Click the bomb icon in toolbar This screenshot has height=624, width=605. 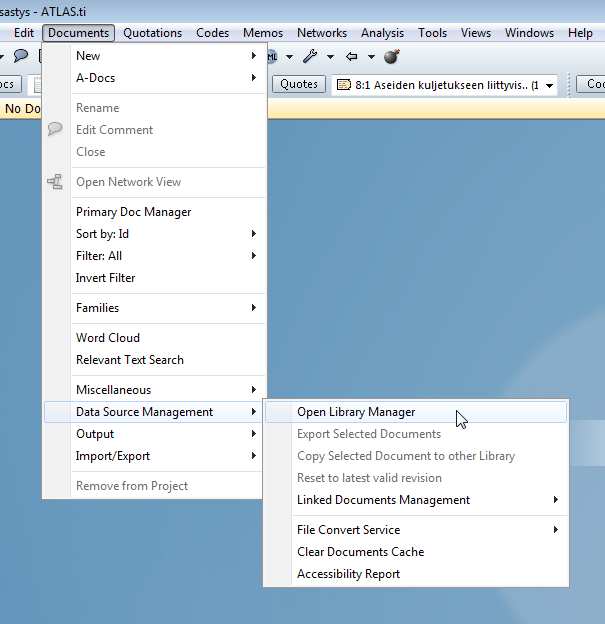click(392, 57)
